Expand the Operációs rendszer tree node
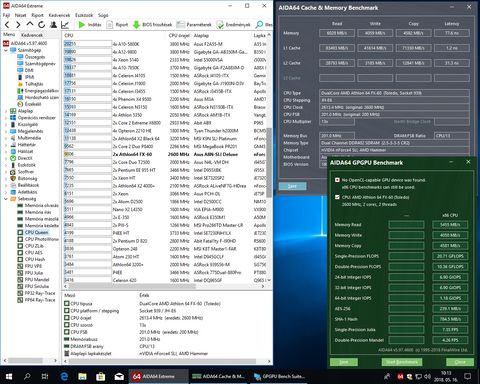Screen dimensions: 480x384 coord(6,118)
